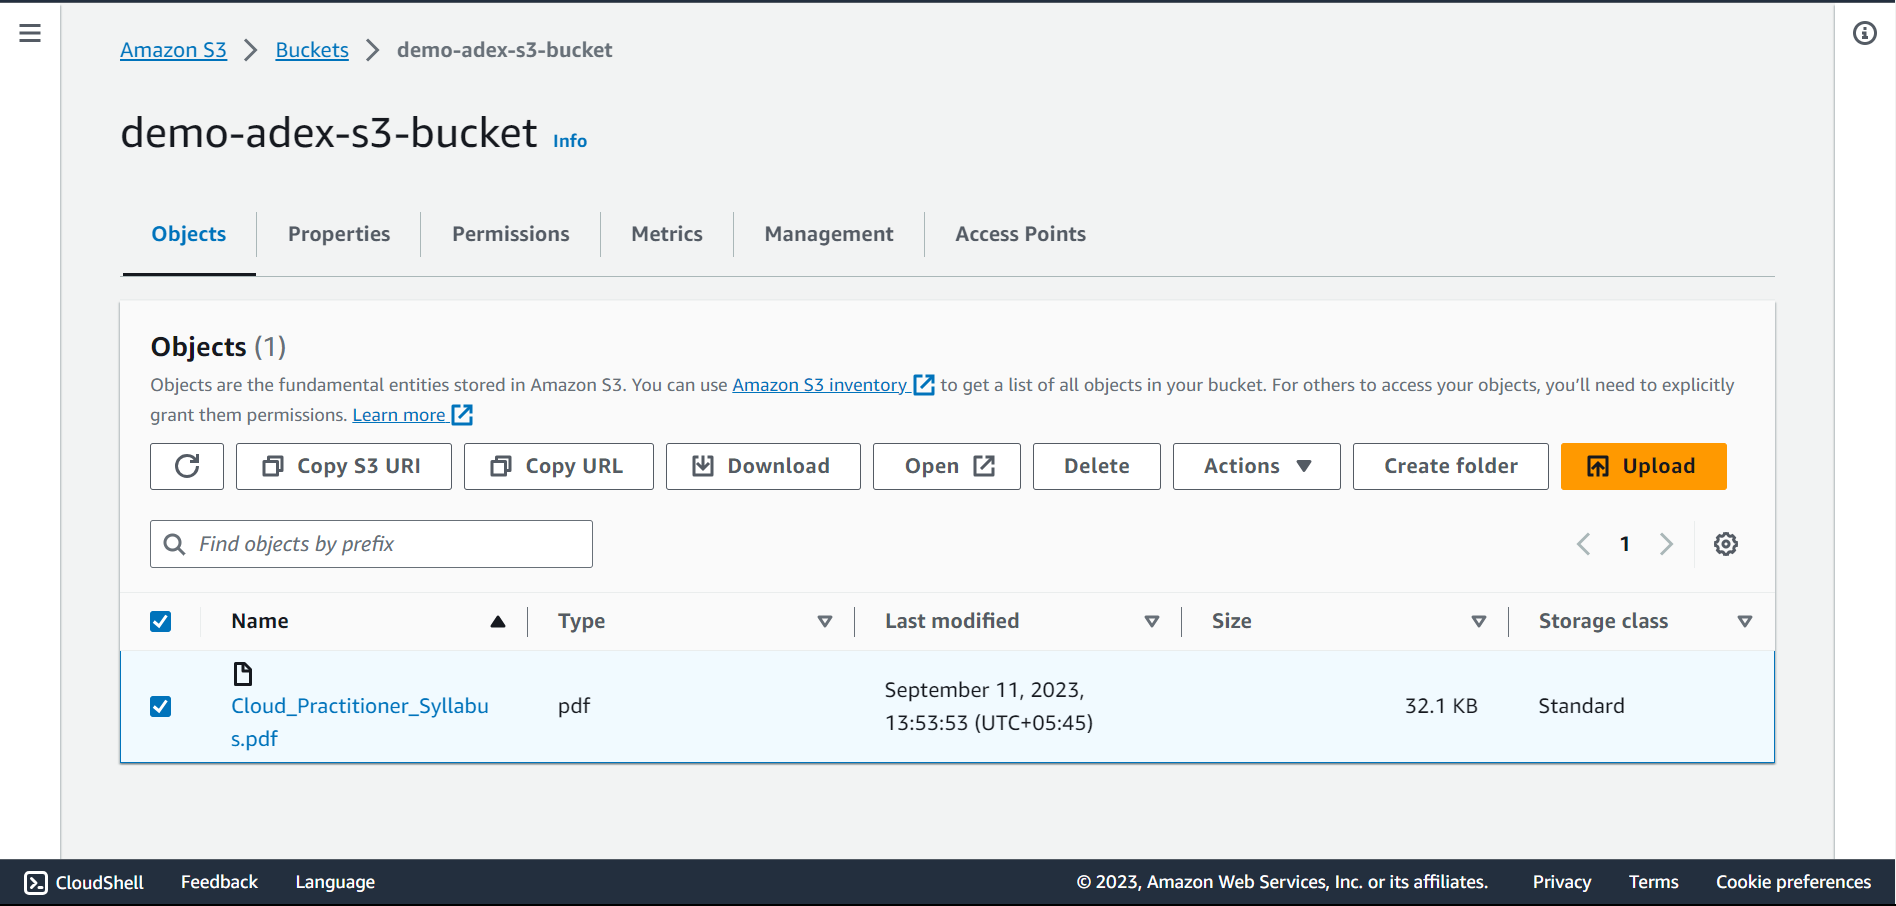1896x906 pixels.
Task: Click page number 1 in pagination
Action: click(1625, 544)
